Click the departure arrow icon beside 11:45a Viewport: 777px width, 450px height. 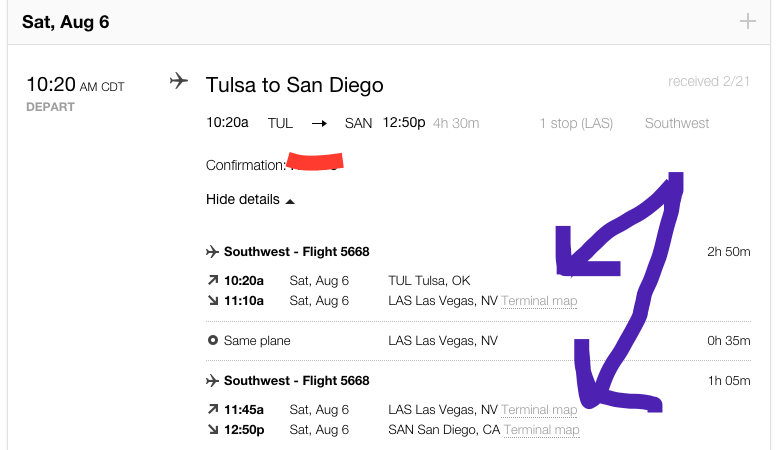(212, 409)
